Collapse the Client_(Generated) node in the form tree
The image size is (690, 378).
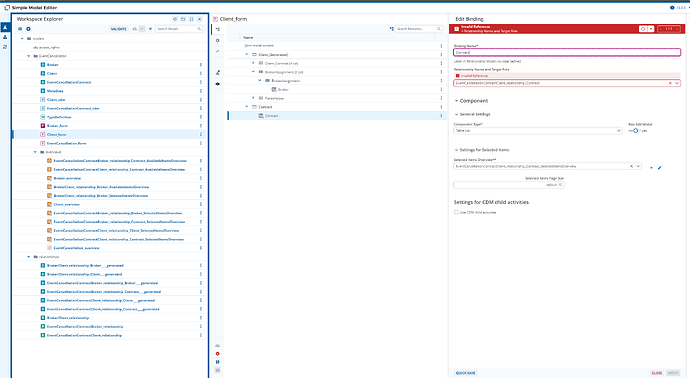click(x=247, y=55)
